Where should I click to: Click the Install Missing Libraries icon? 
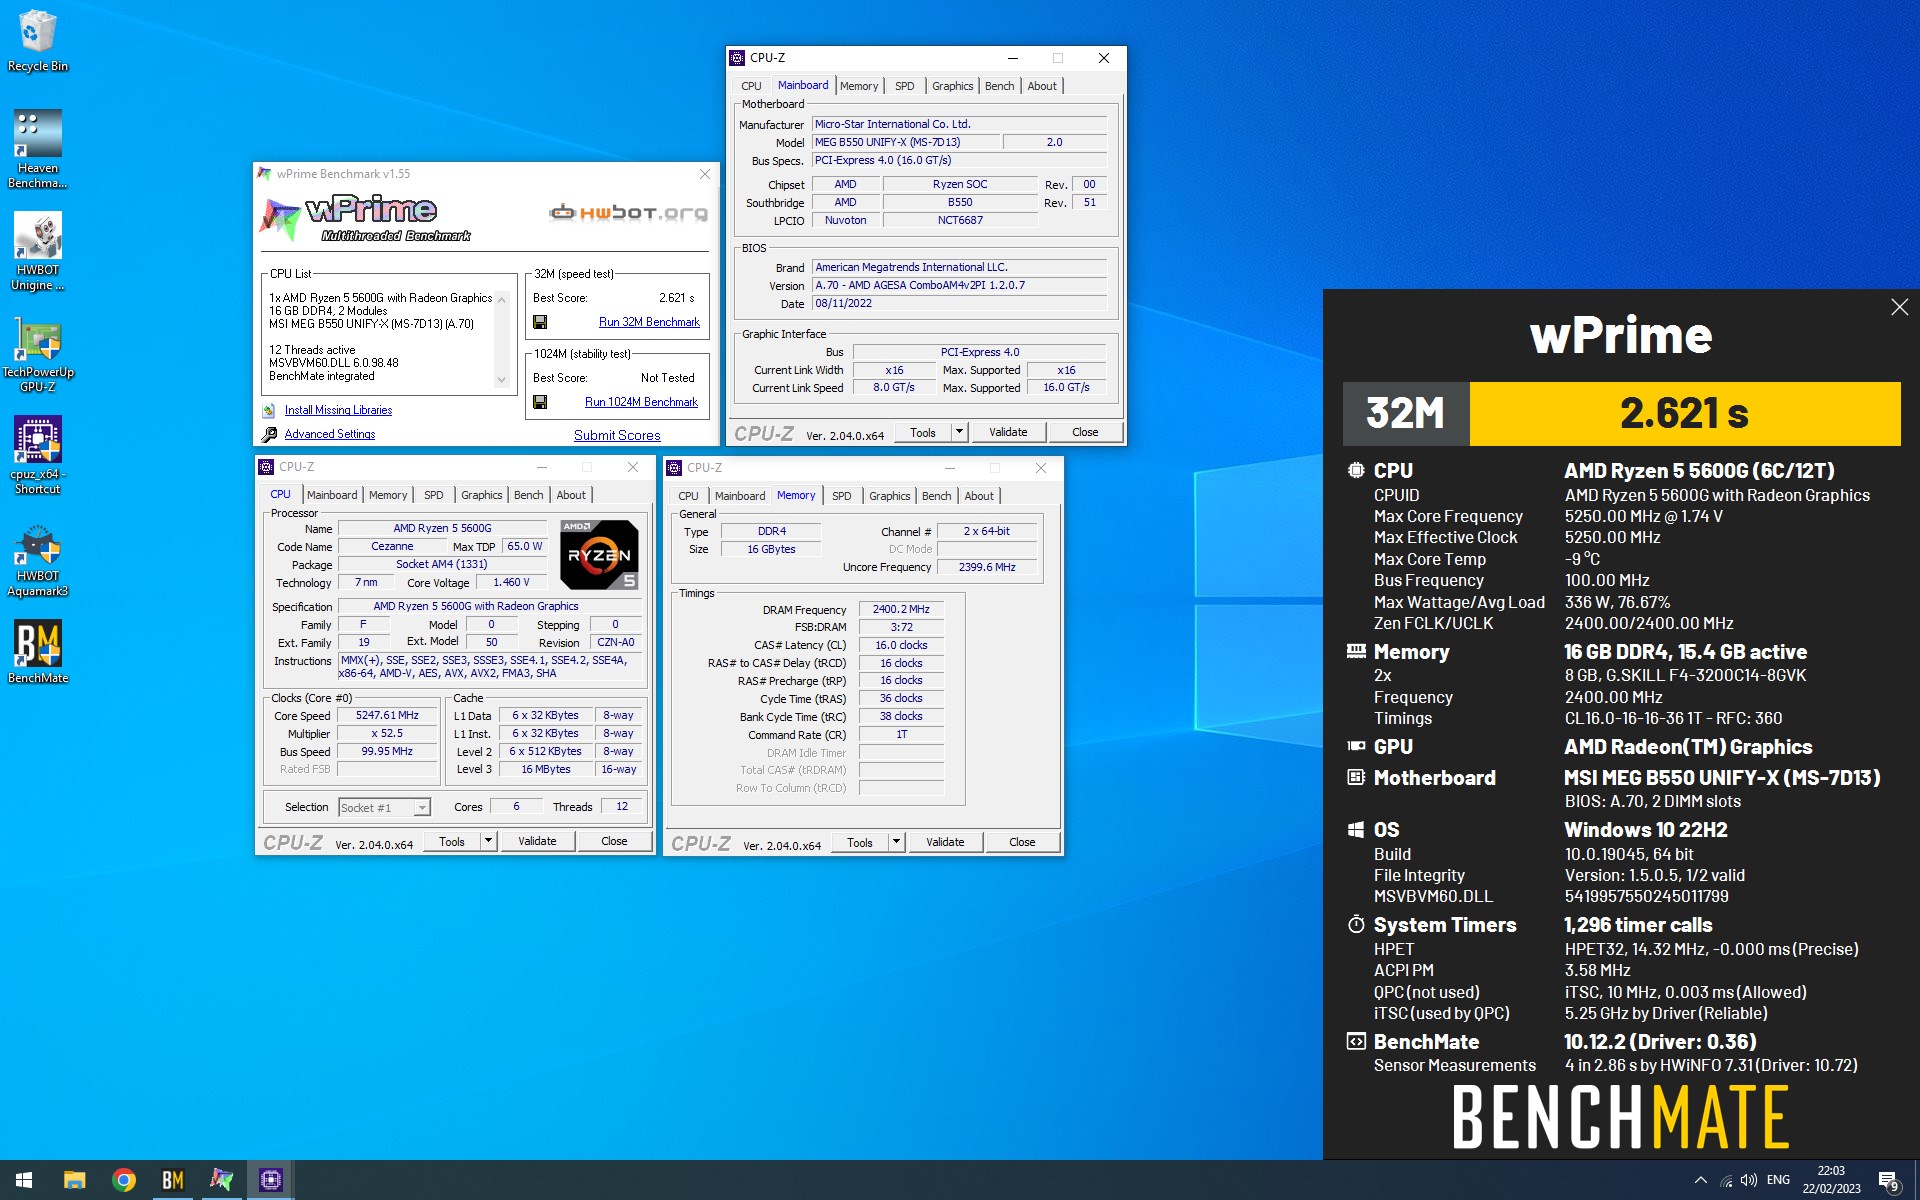(269, 410)
